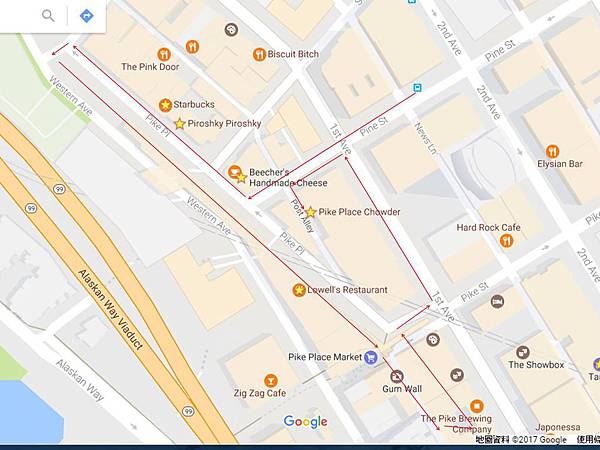Open The Showbox venue marker

[x=522, y=352]
